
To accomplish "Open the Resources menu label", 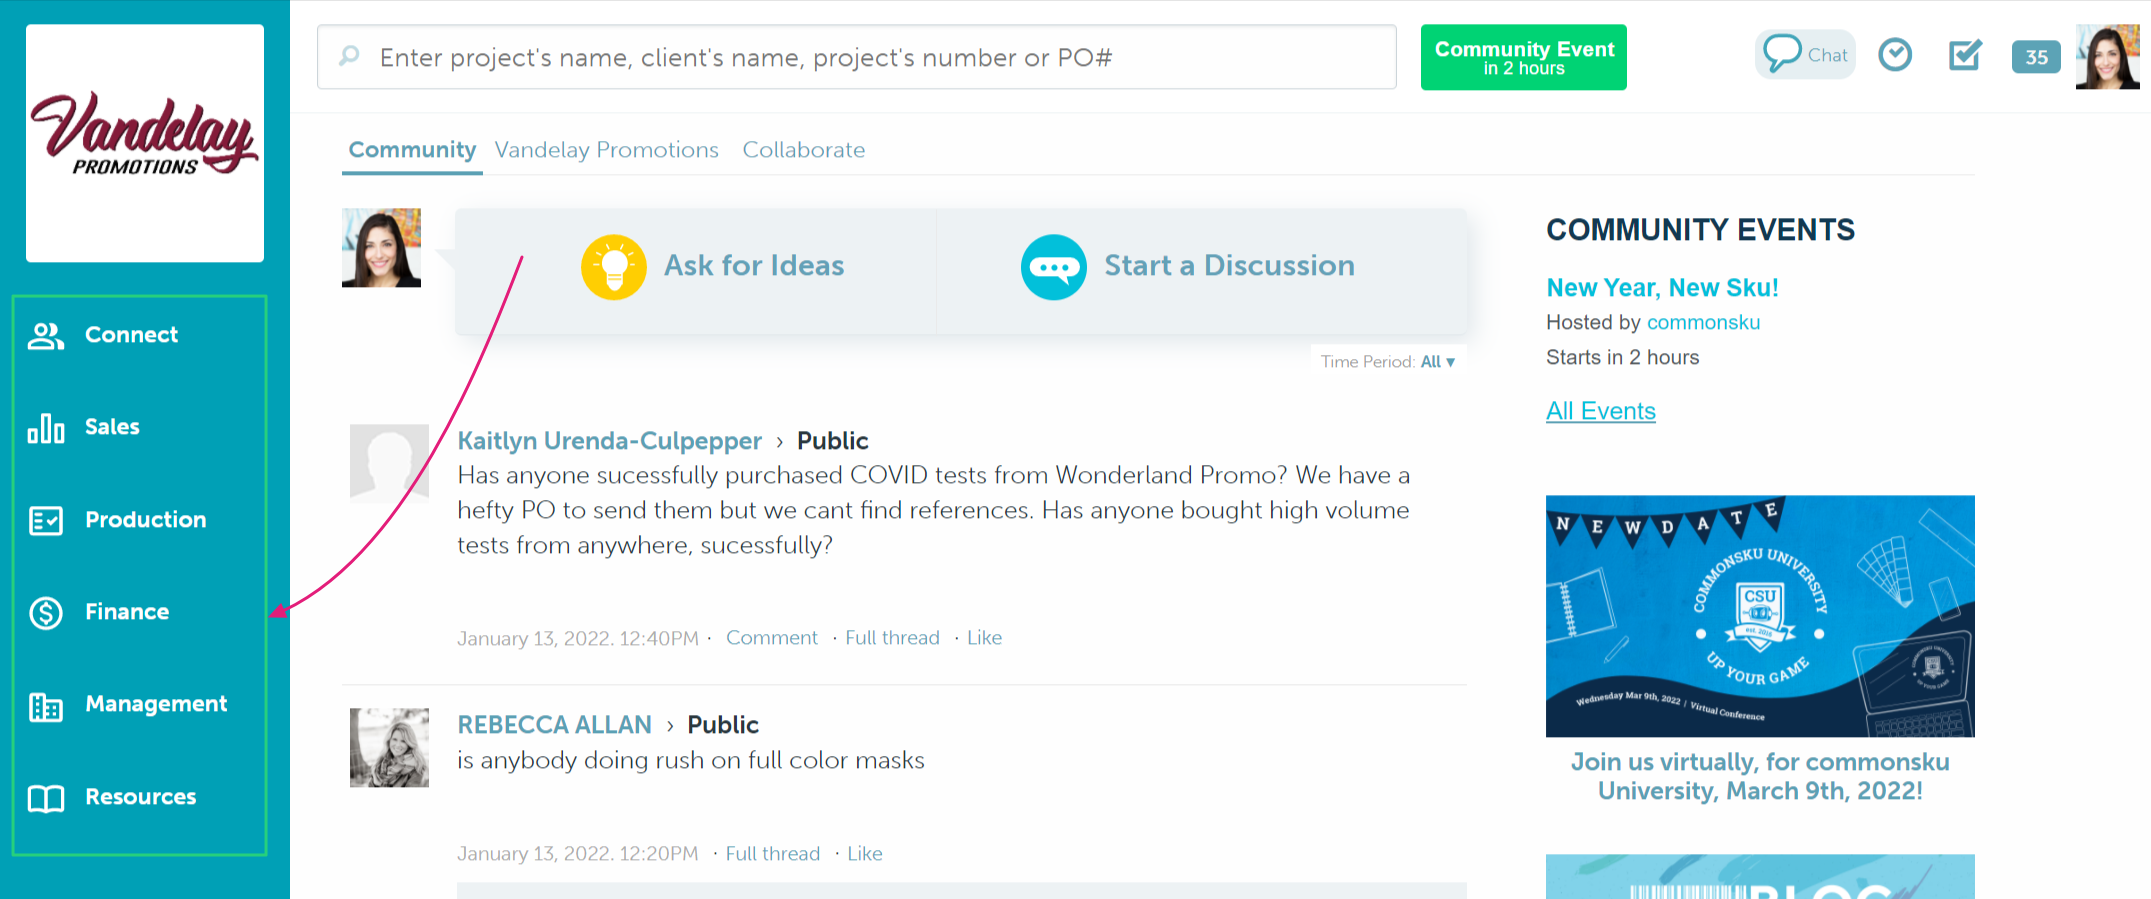I will point(141,797).
